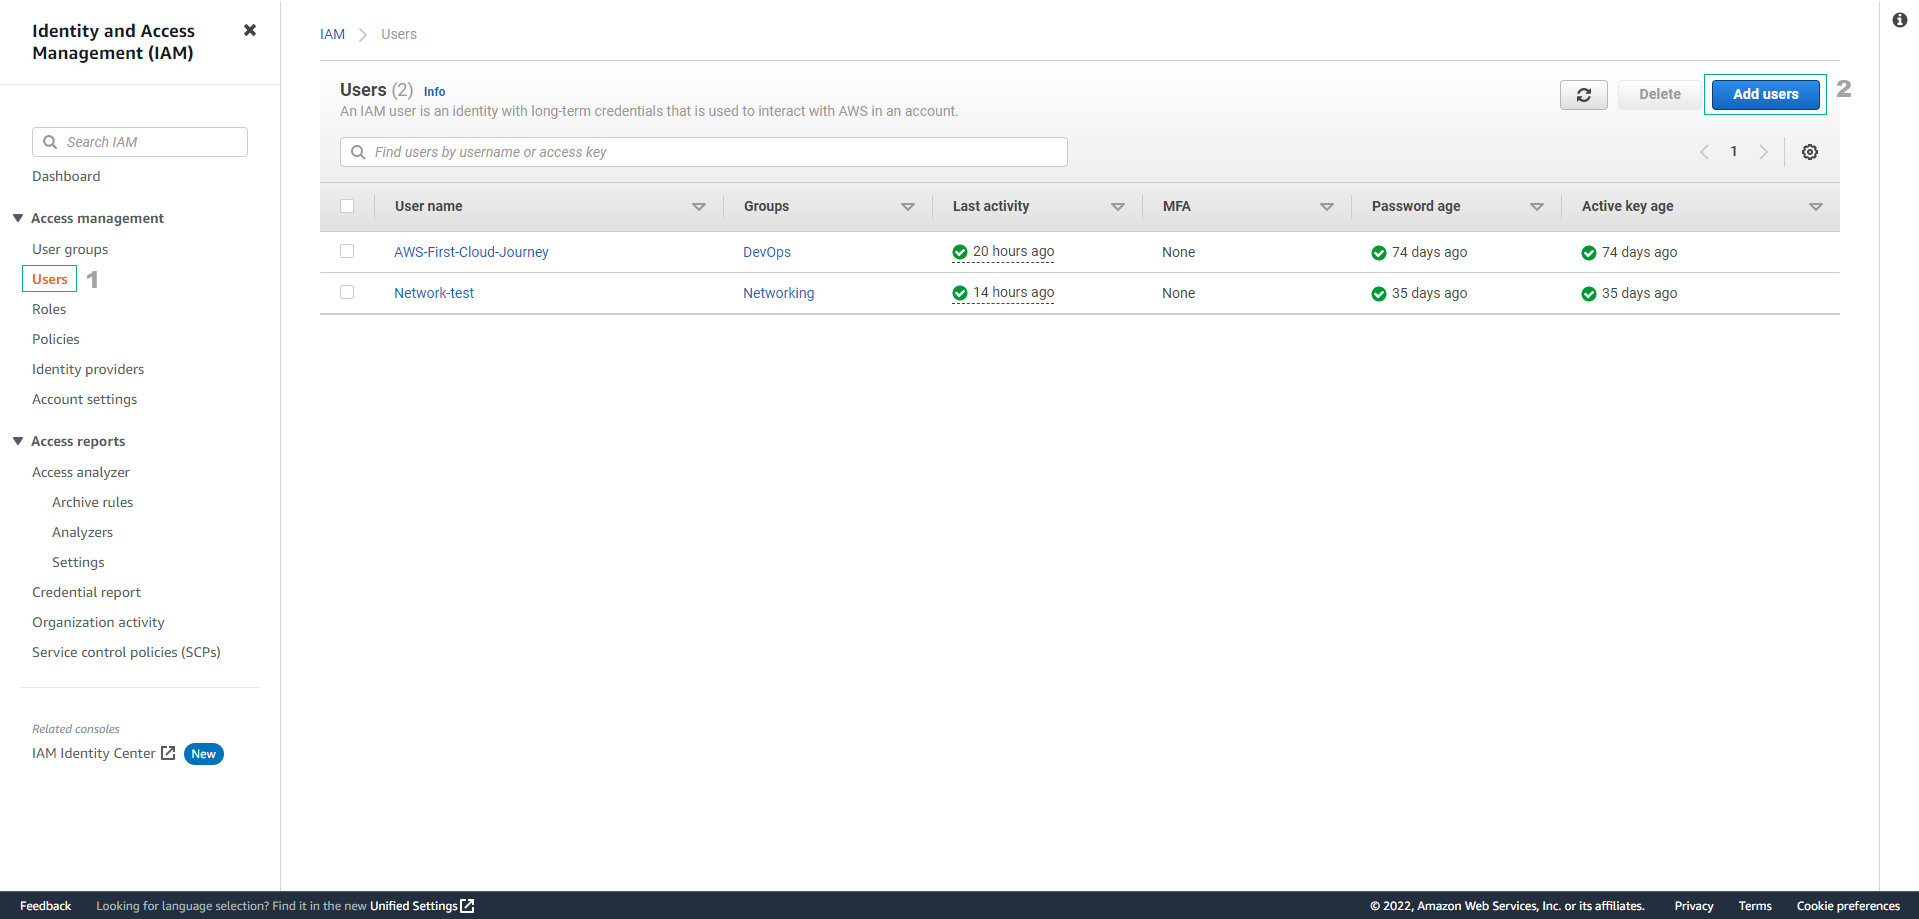Open Account settings in sidebar

[85, 399]
